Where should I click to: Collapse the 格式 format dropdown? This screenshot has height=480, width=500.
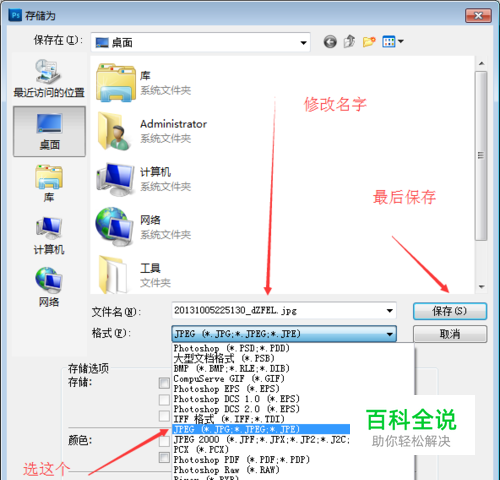[389, 334]
